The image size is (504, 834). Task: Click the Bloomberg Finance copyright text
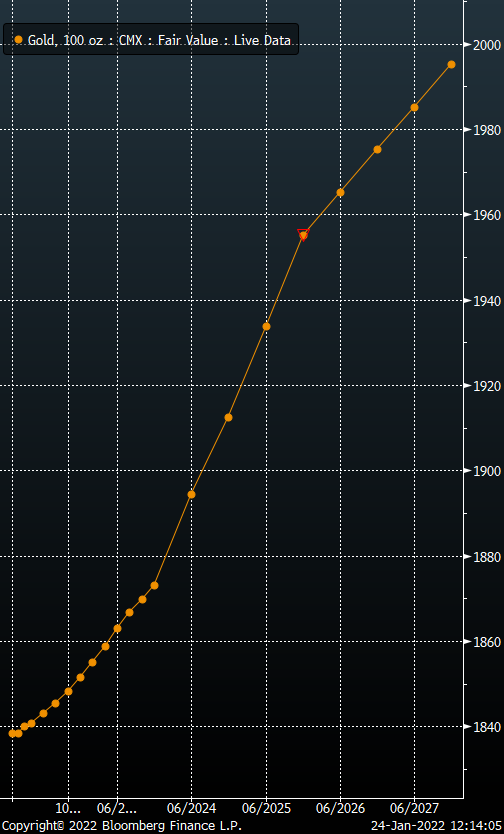click(122, 825)
